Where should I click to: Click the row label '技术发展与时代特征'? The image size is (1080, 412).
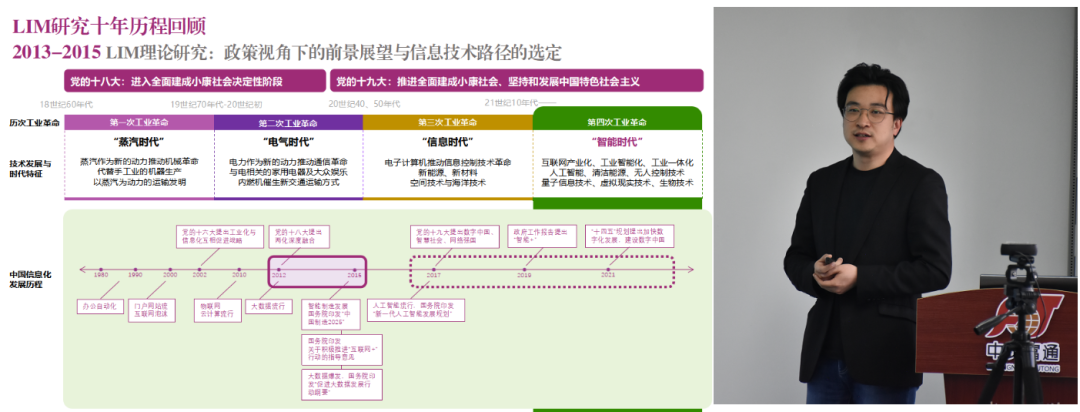30,169
